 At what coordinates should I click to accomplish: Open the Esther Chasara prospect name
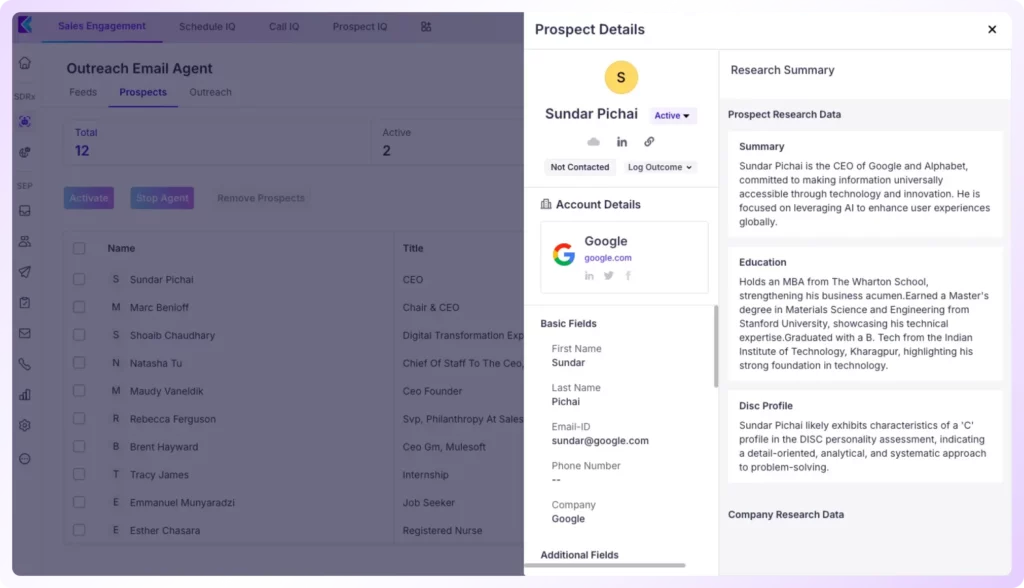pyautogui.click(x=165, y=531)
